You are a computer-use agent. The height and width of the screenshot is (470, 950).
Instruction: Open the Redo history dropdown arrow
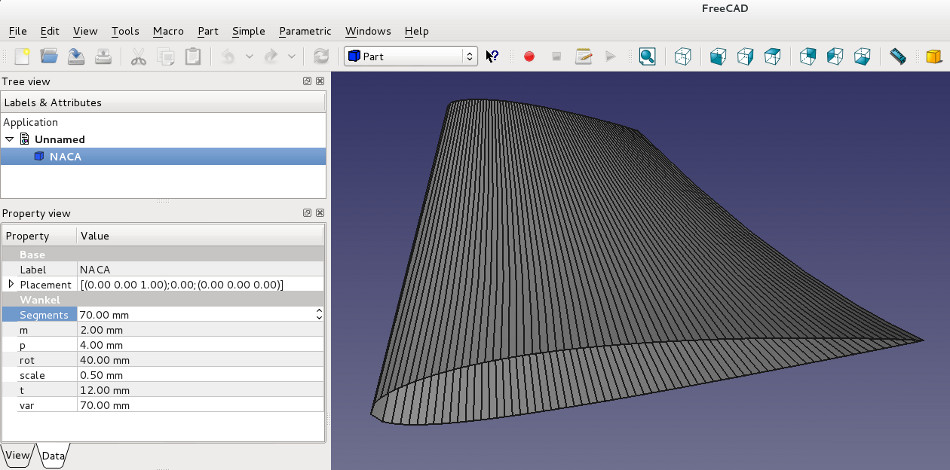(x=291, y=56)
